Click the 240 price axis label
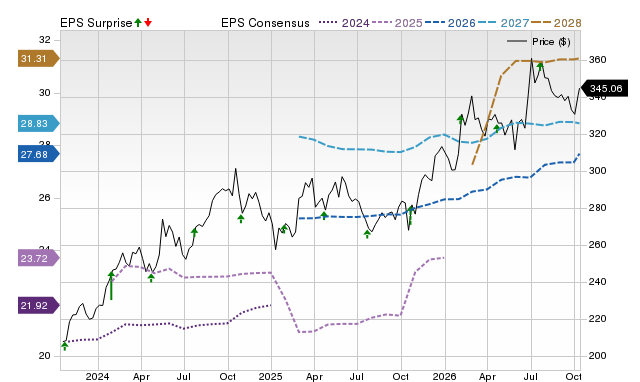The width and height of the screenshot is (640, 382). point(597,282)
